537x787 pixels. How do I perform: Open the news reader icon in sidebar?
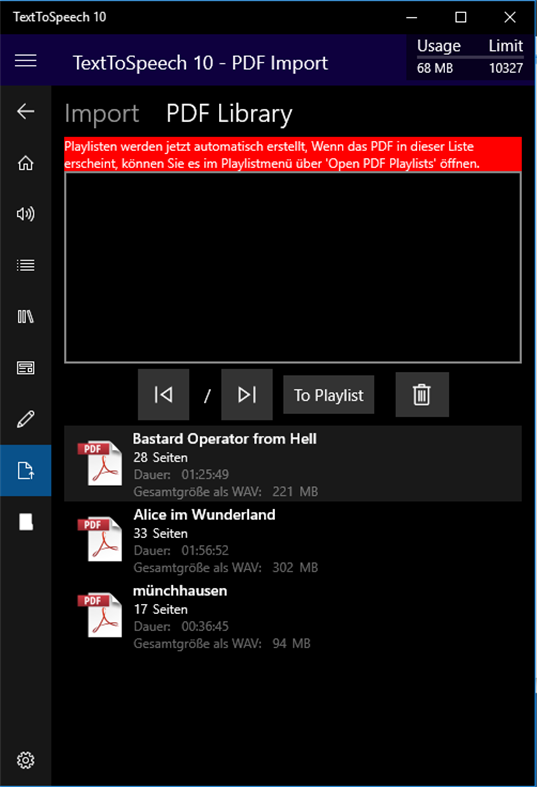coord(26,368)
